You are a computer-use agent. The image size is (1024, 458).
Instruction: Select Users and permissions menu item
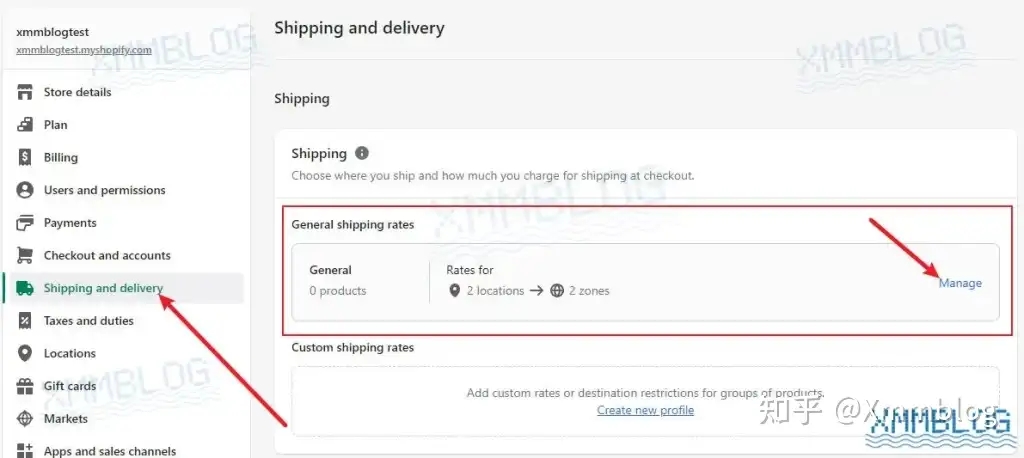(104, 190)
